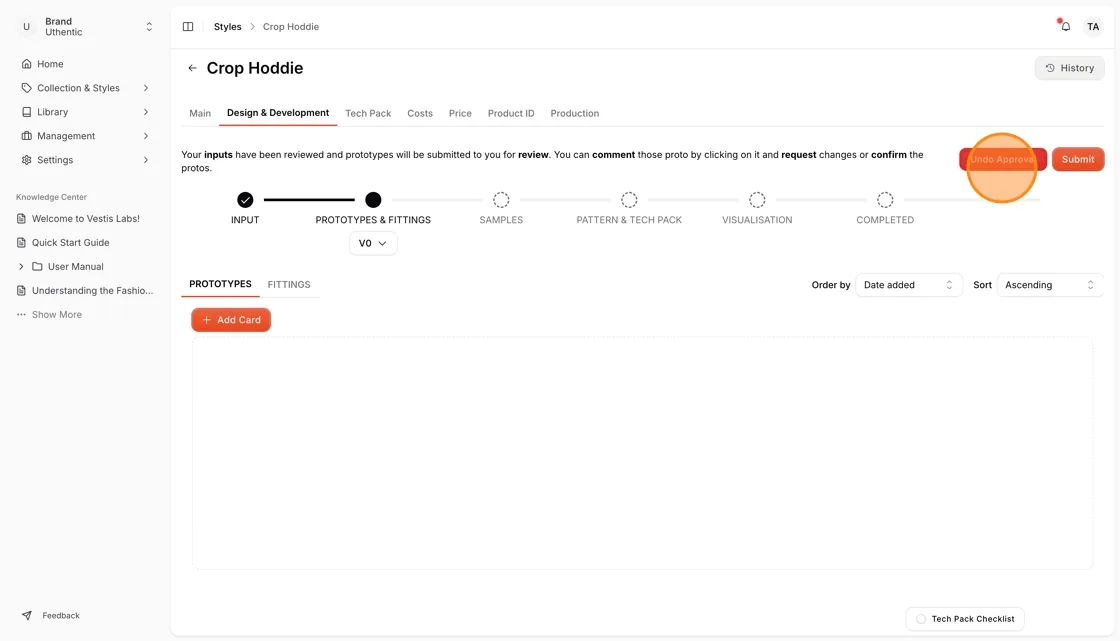This screenshot has height=641, width=1120.
Task: Switch to the Tech Pack tab
Action: pyautogui.click(x=368, y=113)
